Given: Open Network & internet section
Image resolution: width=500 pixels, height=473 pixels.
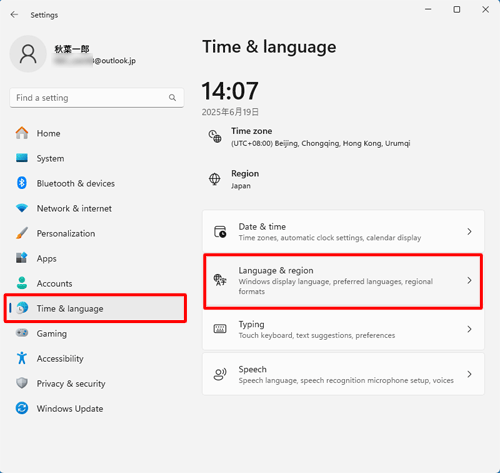Looking at the screenshot, I should tap(74, 208).
